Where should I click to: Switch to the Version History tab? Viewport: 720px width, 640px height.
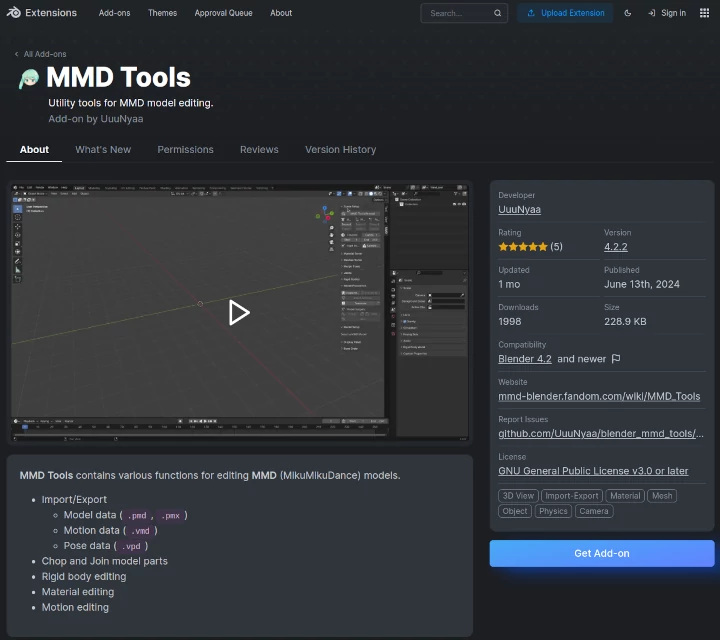tap(340, 150)
